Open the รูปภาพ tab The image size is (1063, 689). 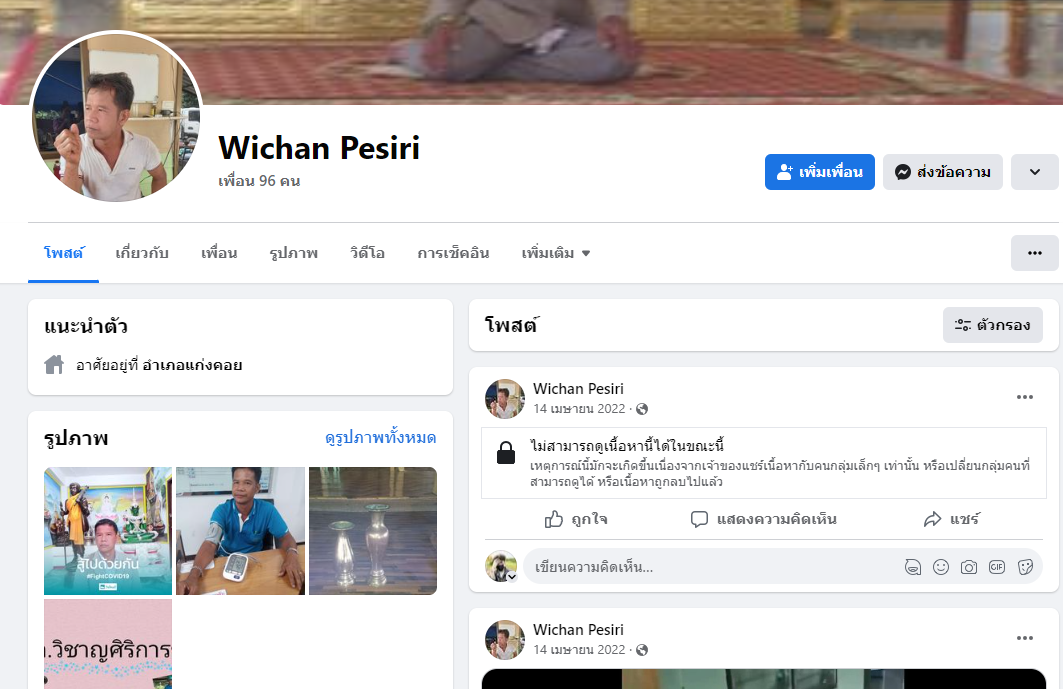coord(294,253)
